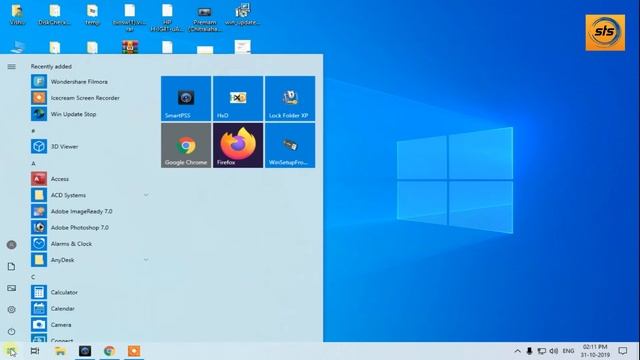Click the Start button on the taskbar
The width and height of the screenshot is (640, 360).
coord(11,351)
